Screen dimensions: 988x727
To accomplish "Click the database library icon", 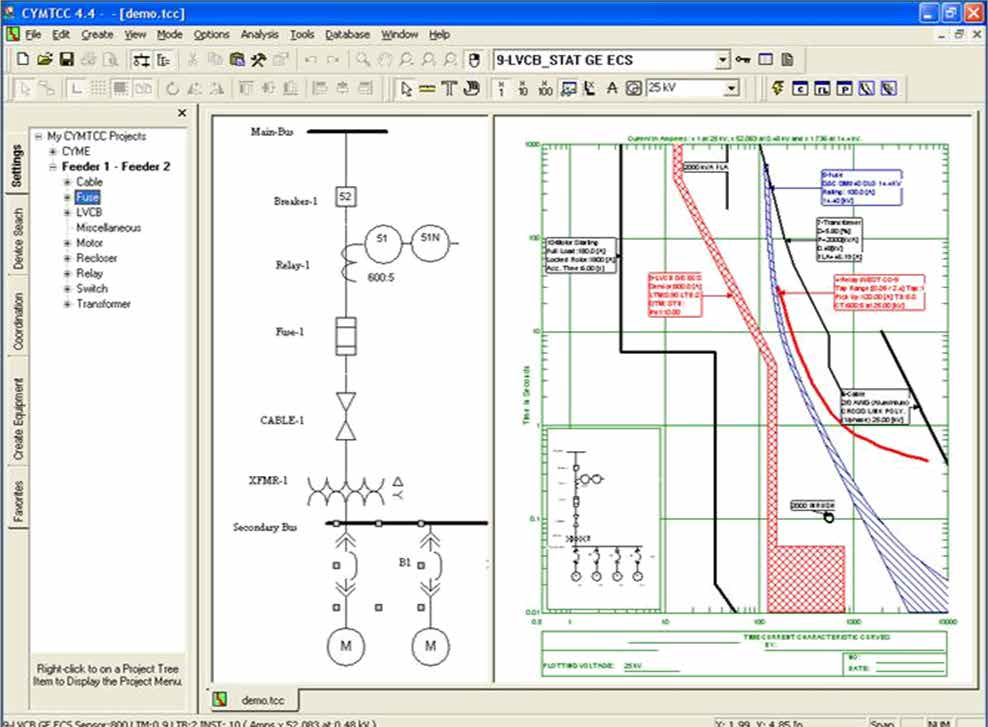I will pyautogui.click(x=237, y=60).
